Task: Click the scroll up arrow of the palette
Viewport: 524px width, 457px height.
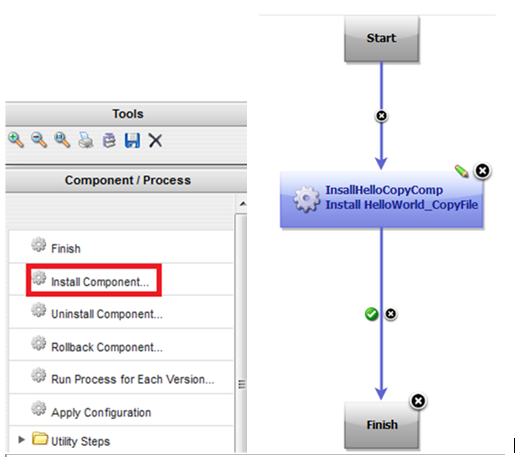Action: [243, 203]
